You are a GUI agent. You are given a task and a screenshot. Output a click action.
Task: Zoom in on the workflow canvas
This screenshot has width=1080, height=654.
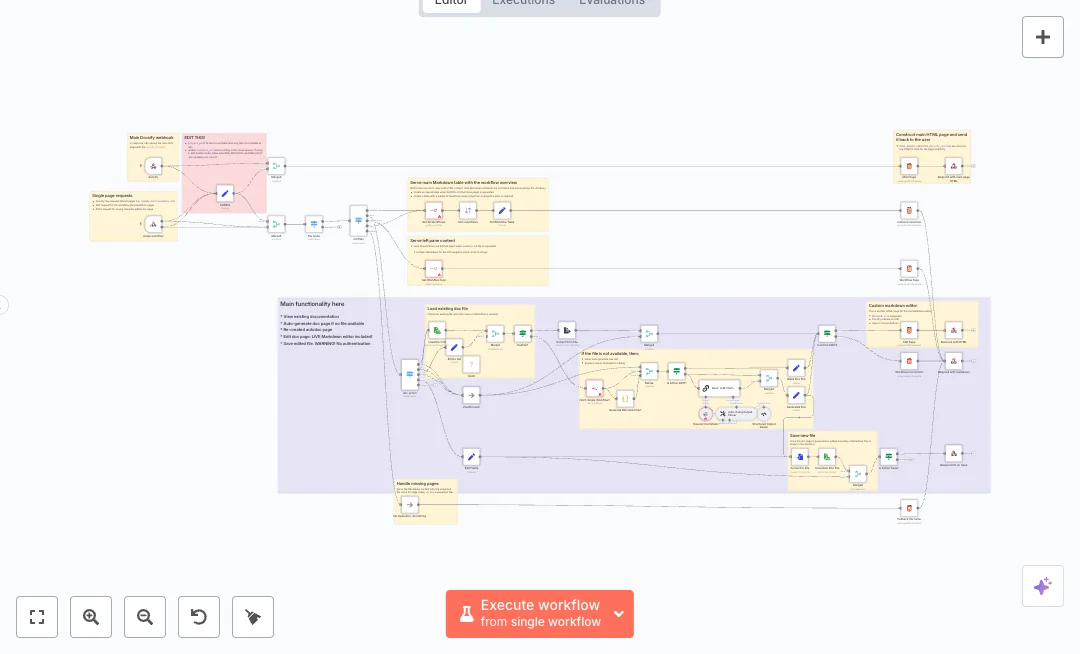click(91, 617)
